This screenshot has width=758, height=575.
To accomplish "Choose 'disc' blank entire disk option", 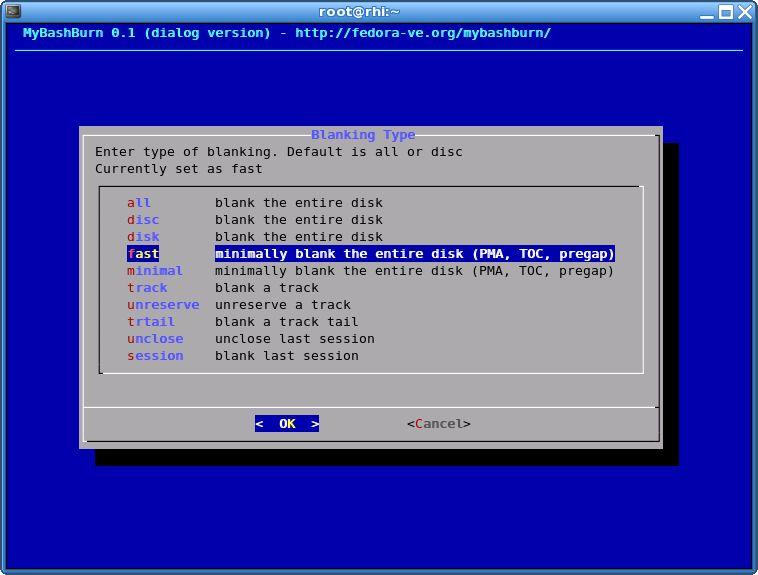I will point(143,220).
